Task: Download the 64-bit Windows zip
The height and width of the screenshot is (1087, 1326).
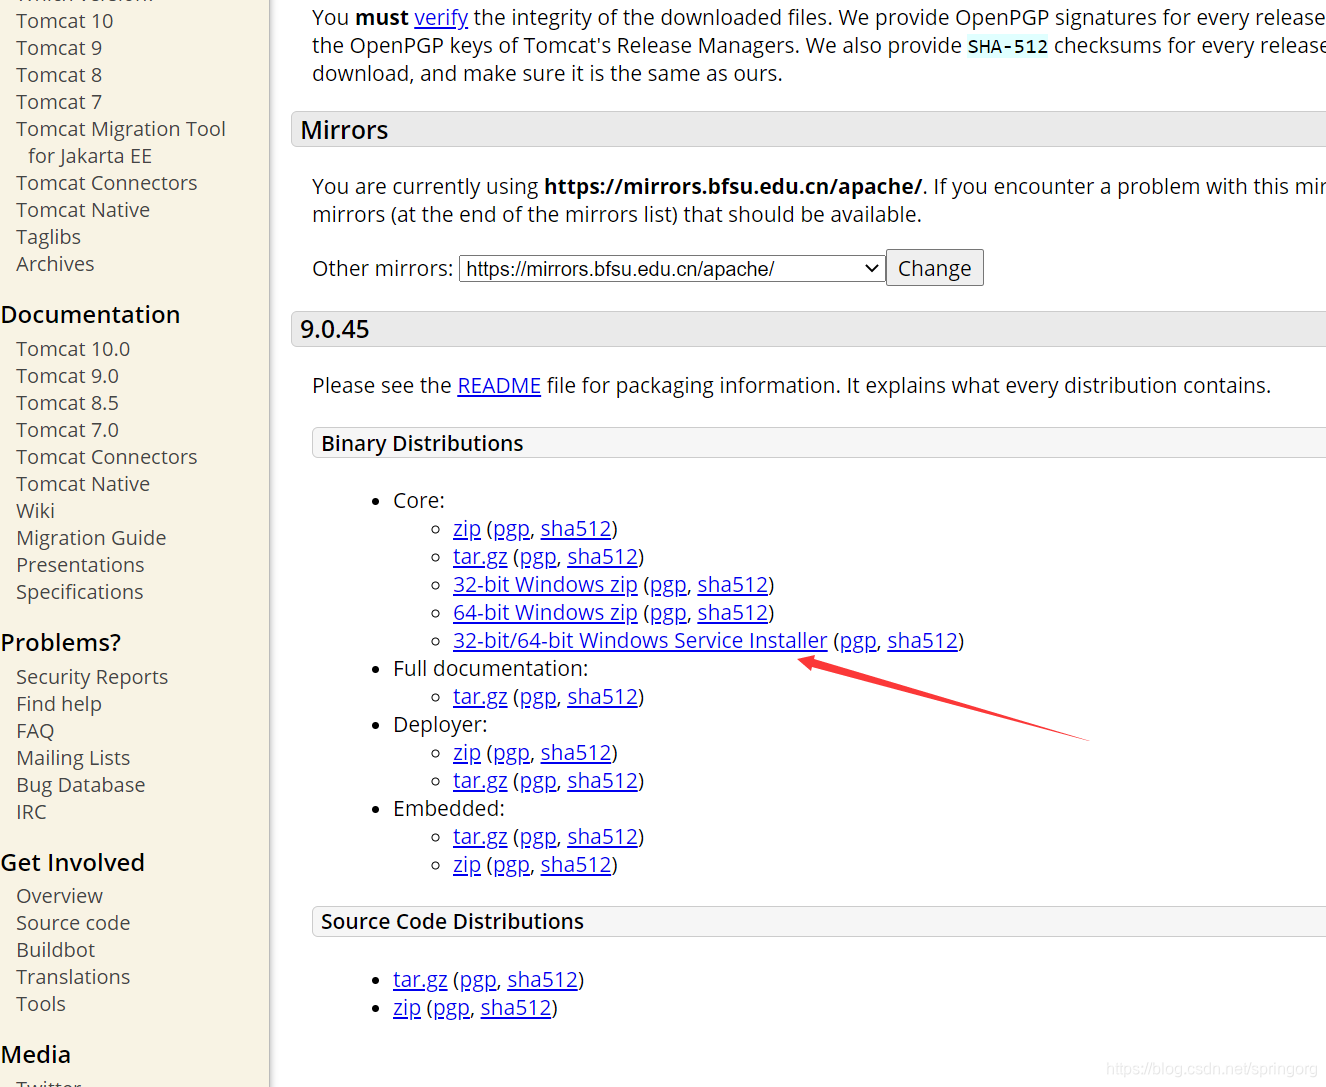Action: [x=545, y=613]
